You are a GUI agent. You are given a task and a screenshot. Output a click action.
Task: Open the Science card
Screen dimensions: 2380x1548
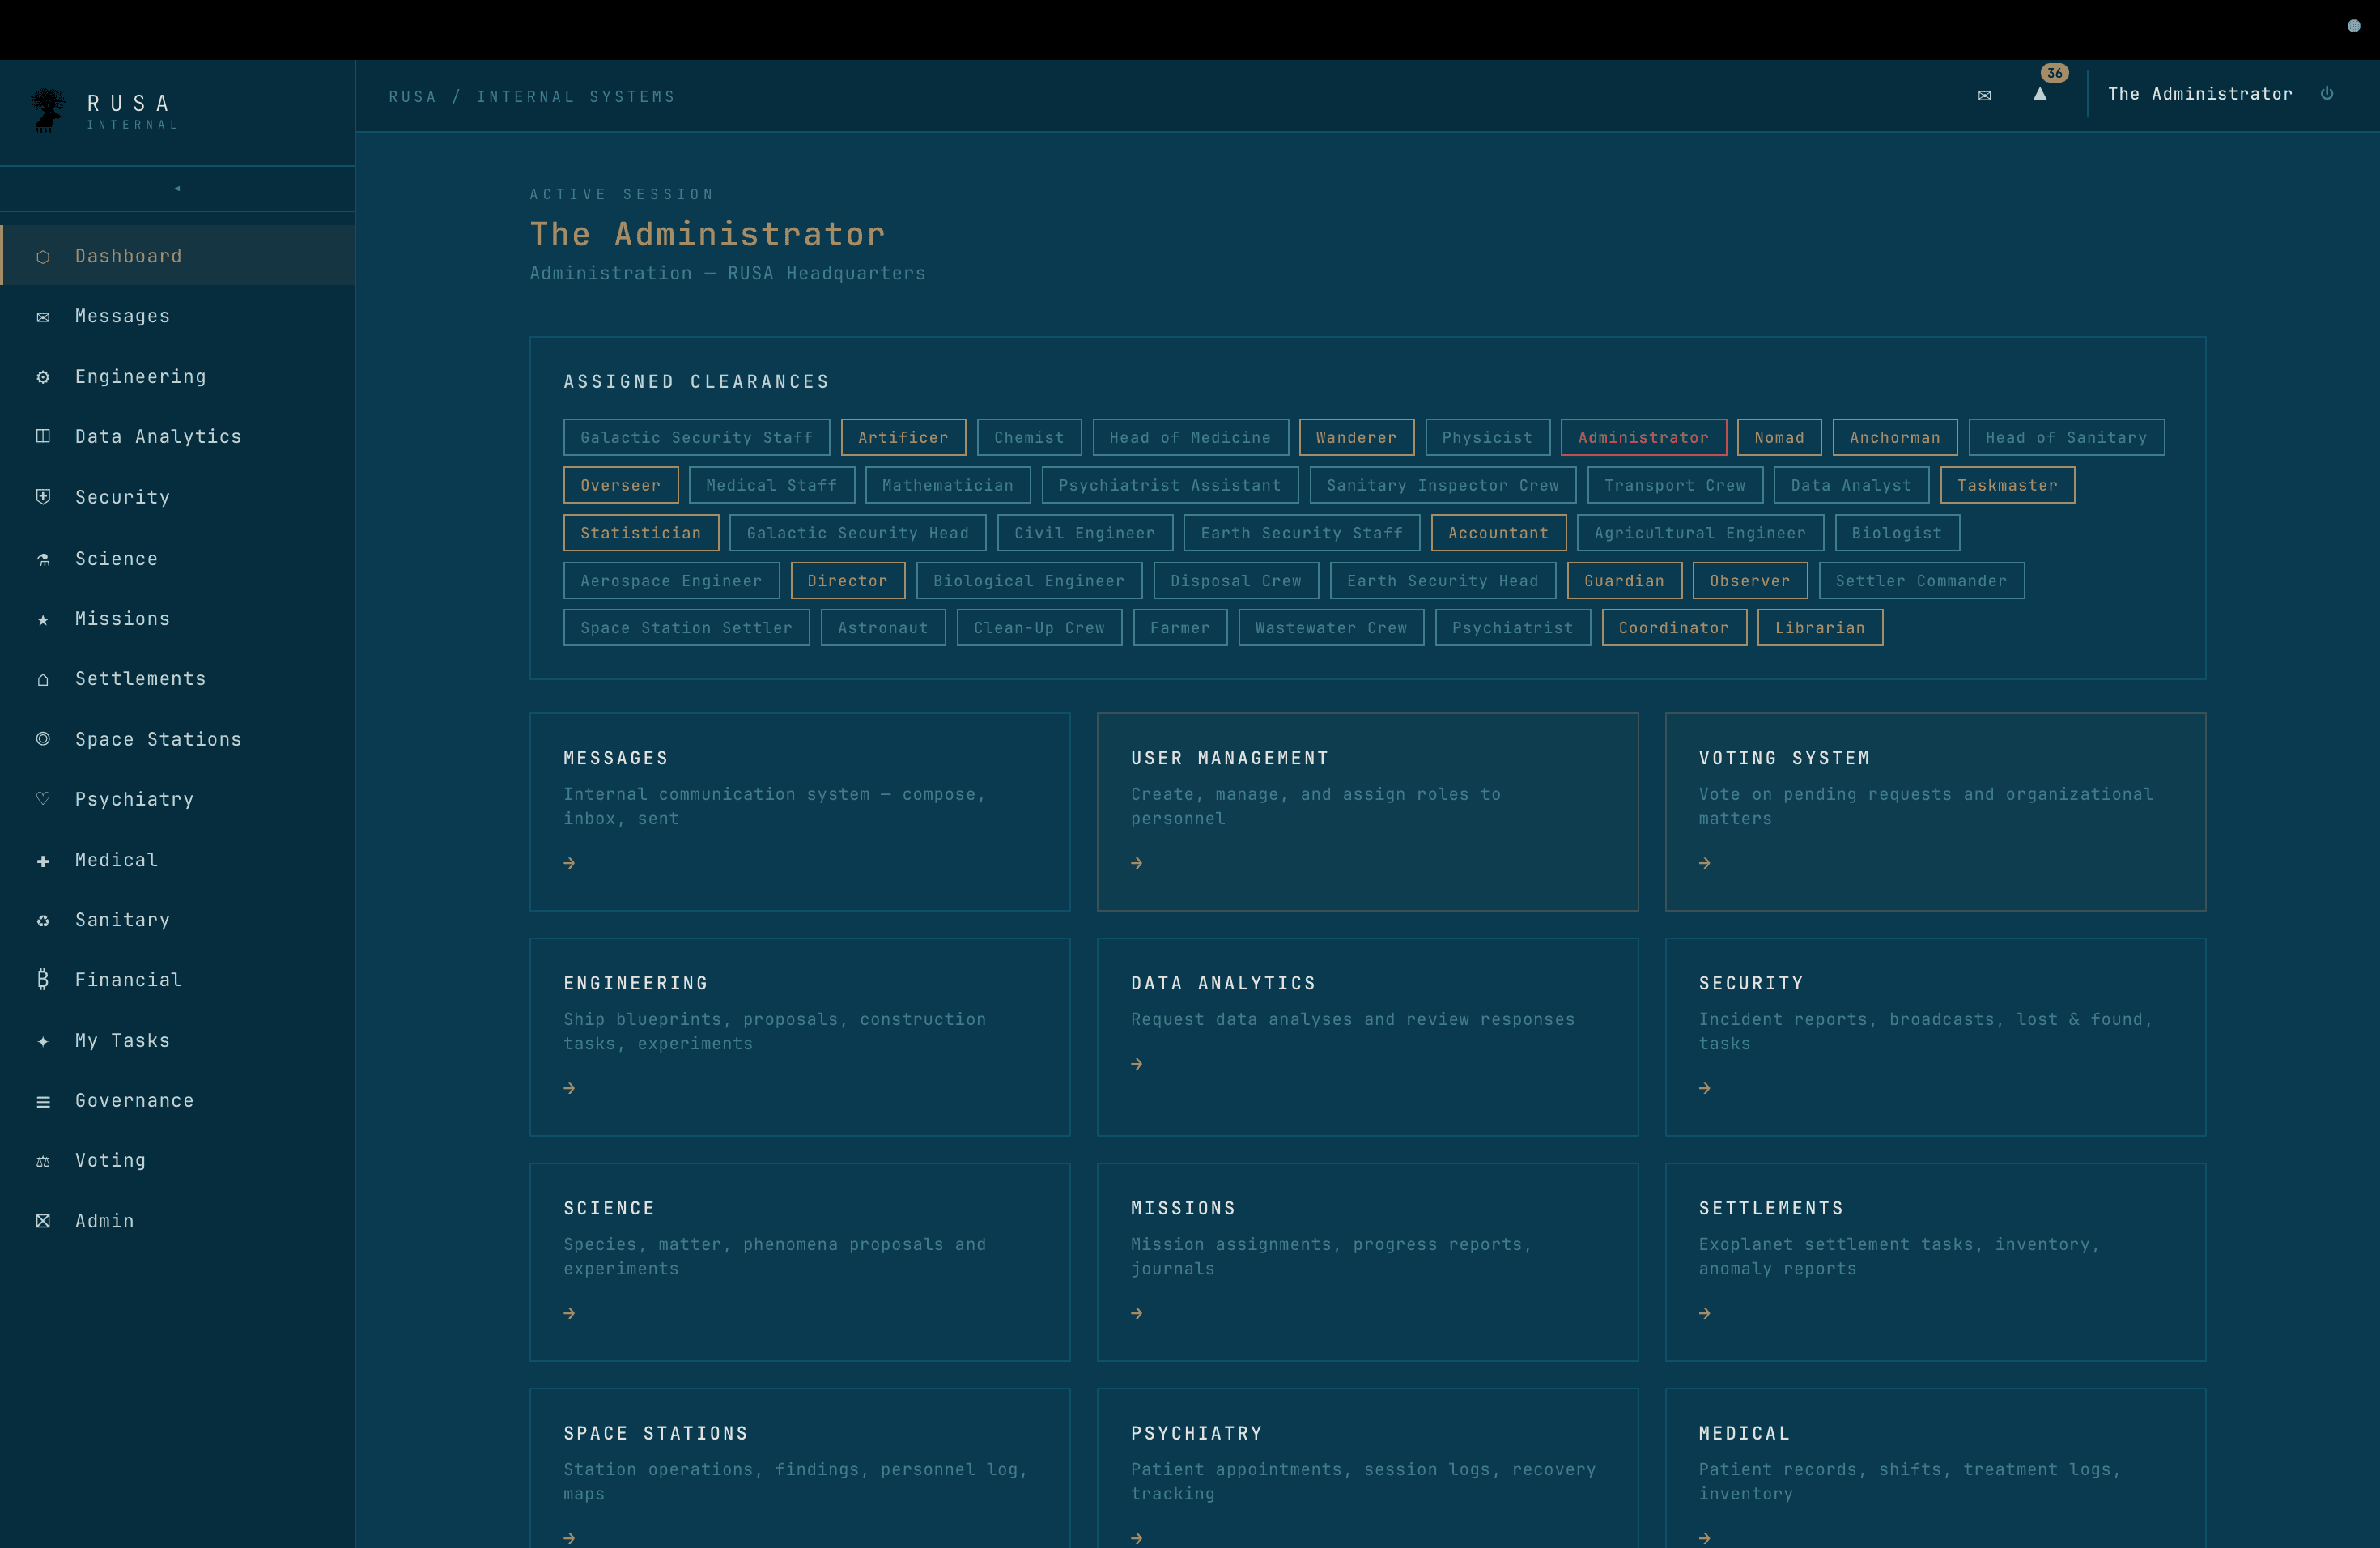pyautogui.click(x=800, y=1262)
